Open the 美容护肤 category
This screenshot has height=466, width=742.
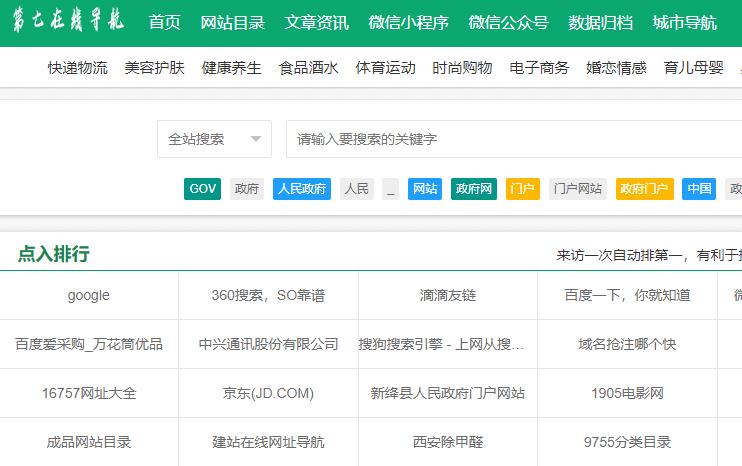point(154,68)
